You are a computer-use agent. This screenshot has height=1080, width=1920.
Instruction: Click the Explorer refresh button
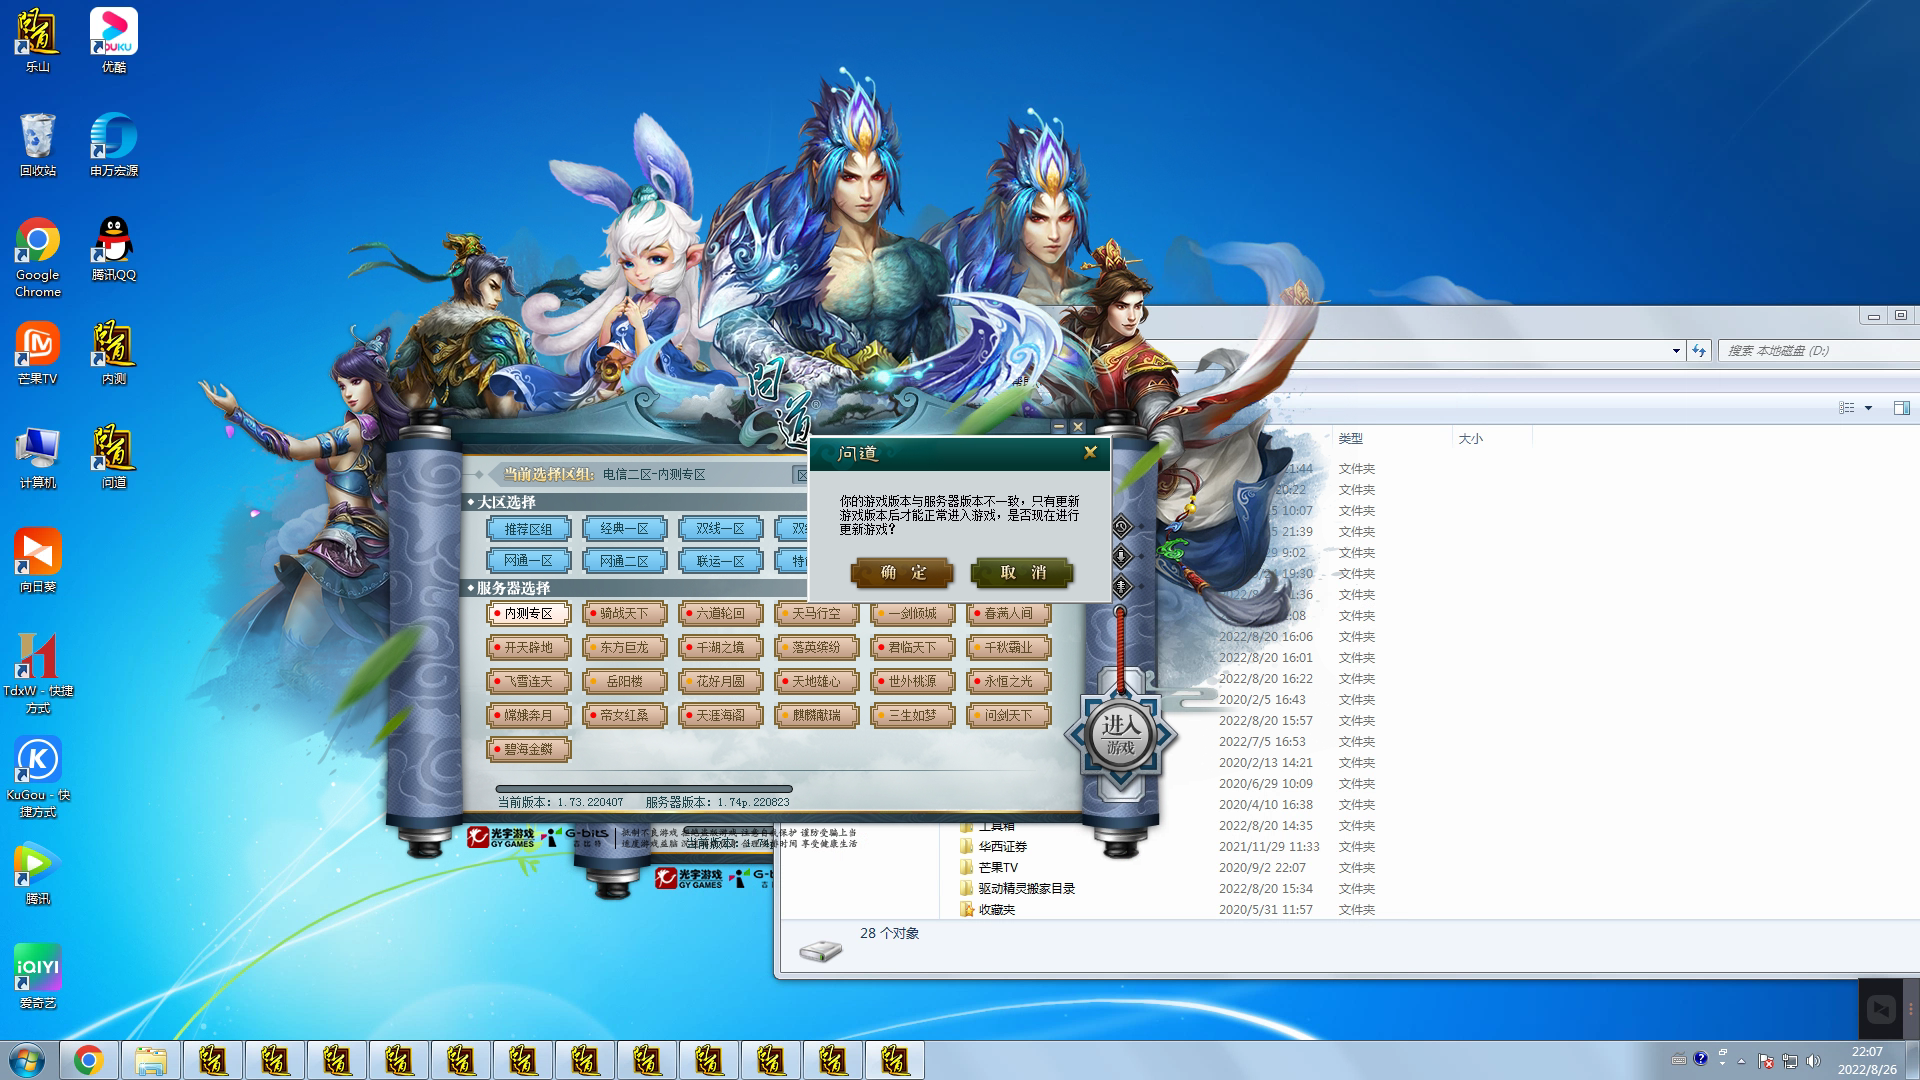1699,351
